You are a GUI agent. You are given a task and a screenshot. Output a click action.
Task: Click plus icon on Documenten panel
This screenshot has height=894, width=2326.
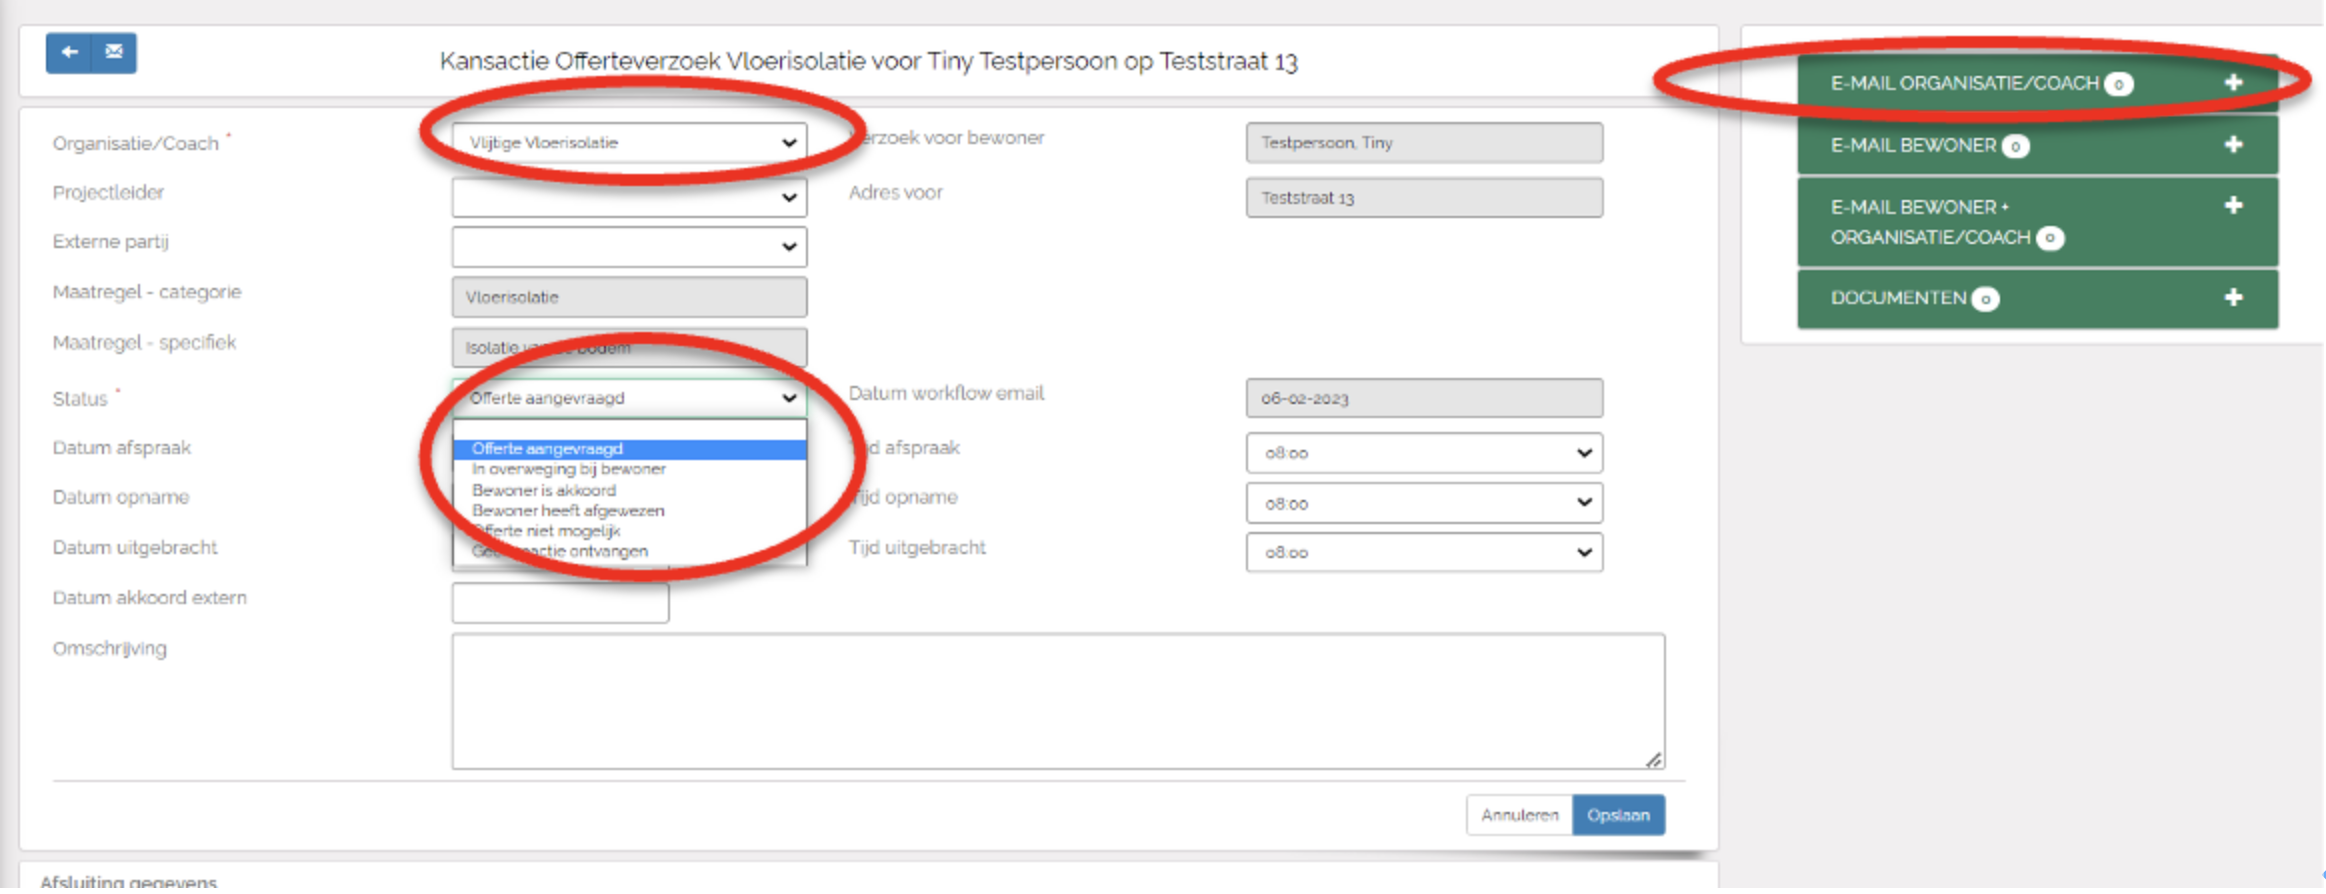(2233, 298)
